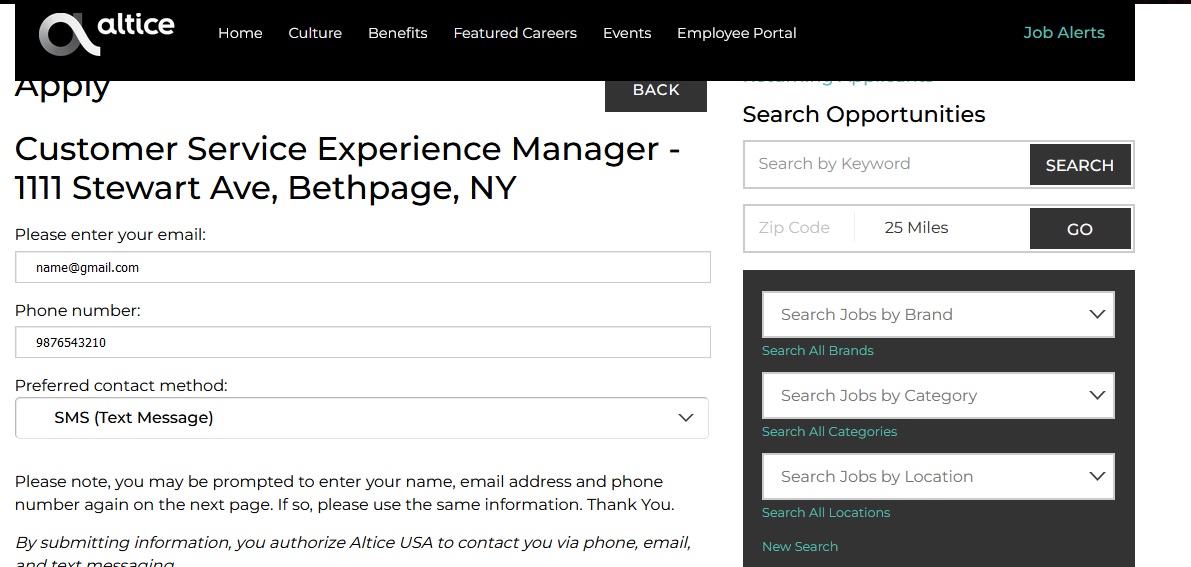Open the Employee Portal link

coord(736,33)
